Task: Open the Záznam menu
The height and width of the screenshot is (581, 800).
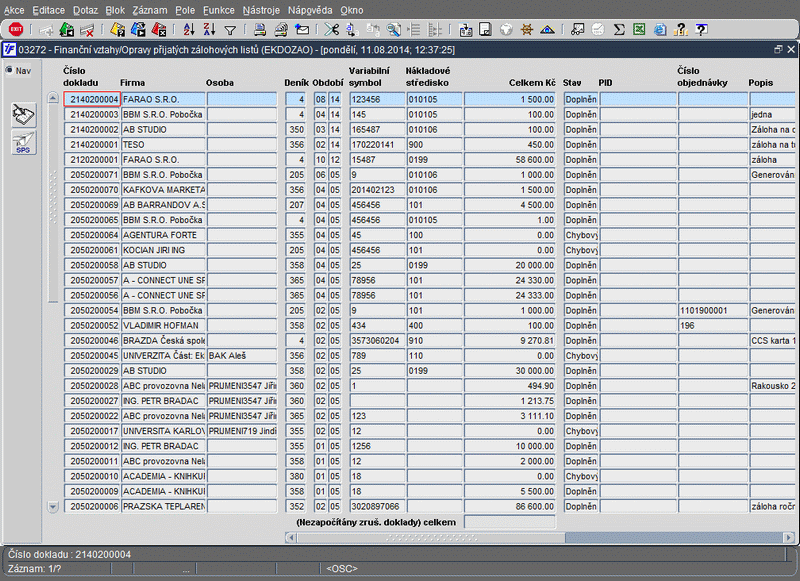Action: [x=149, y=10]
